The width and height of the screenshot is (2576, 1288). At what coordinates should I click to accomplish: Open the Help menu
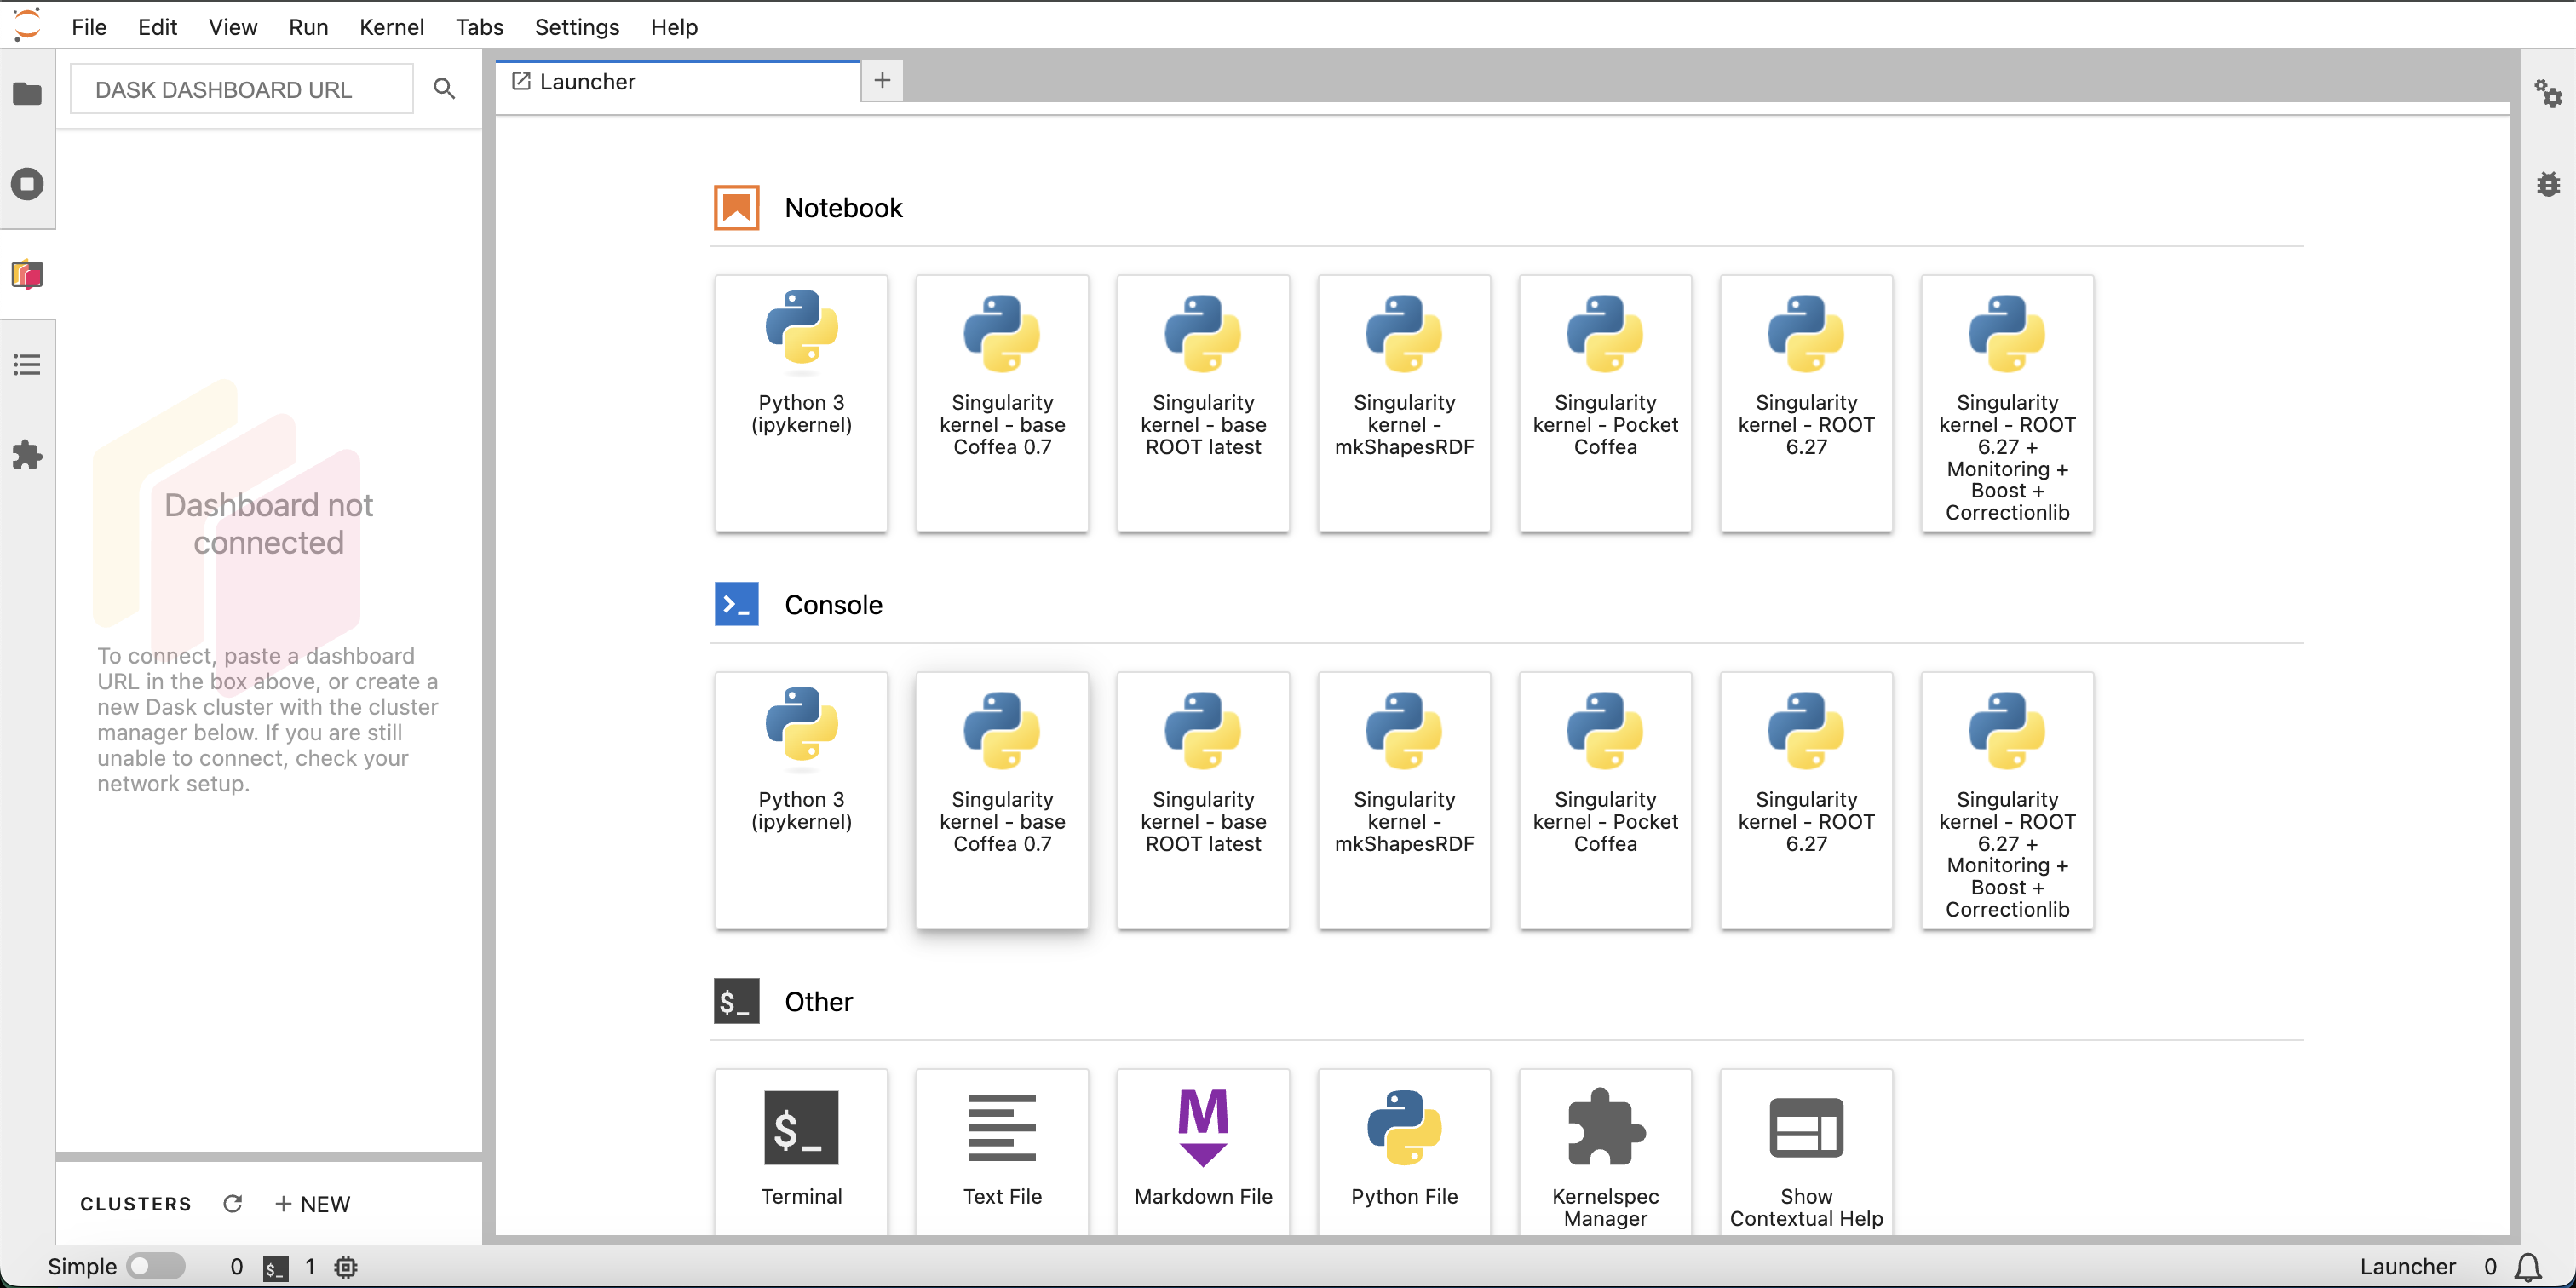674,27
